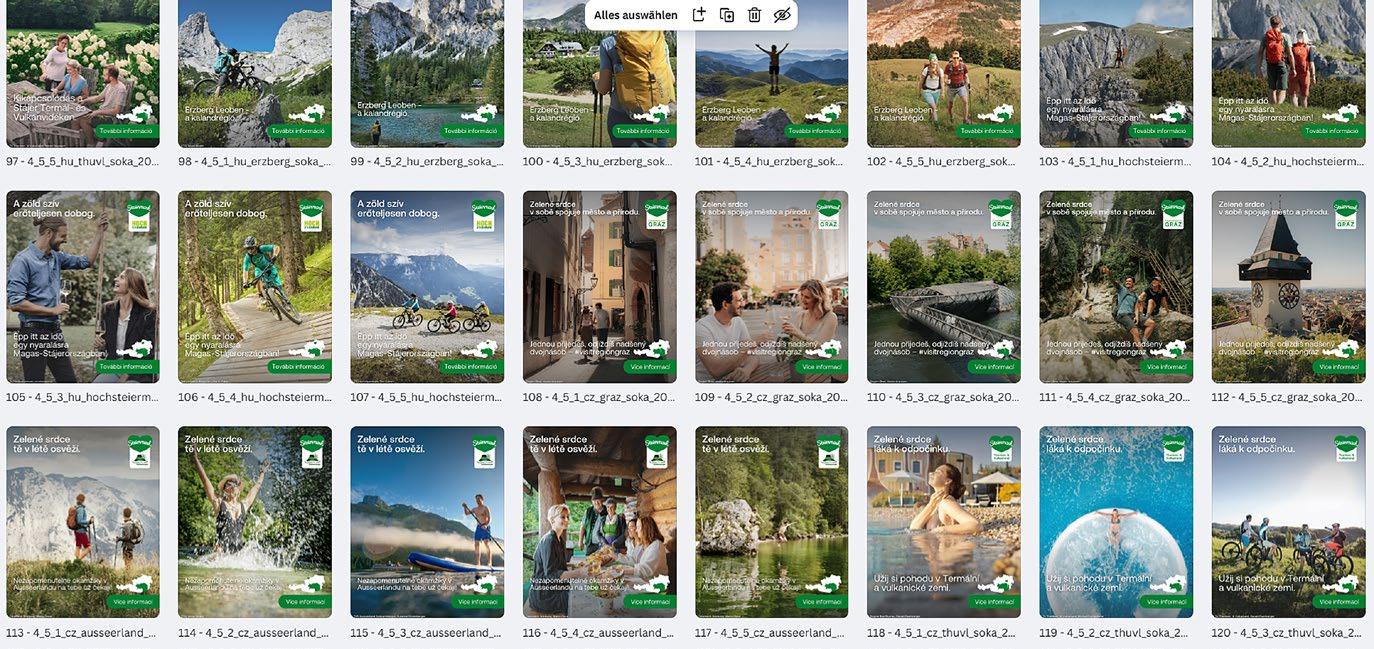Select page 106 biker on wooden trail
Viewport: 1374px width, 649px height.
[x=255, y=287]
